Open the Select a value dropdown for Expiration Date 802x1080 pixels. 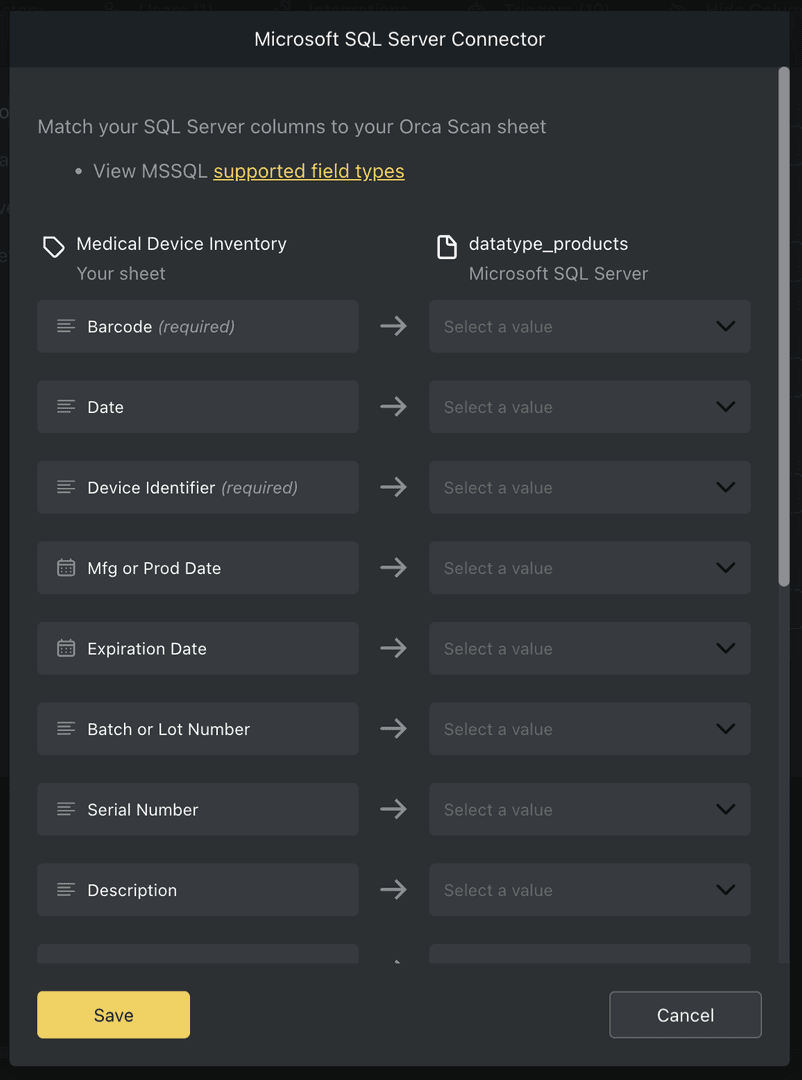click(590, 648)
